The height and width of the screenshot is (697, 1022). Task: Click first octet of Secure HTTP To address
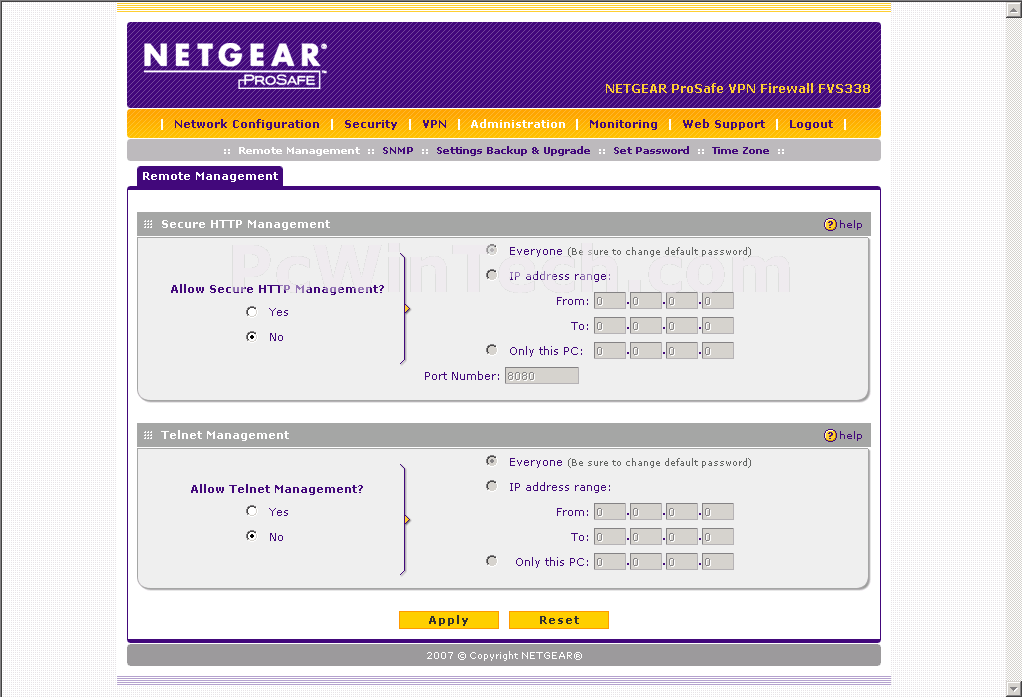(x=610, y=325)
